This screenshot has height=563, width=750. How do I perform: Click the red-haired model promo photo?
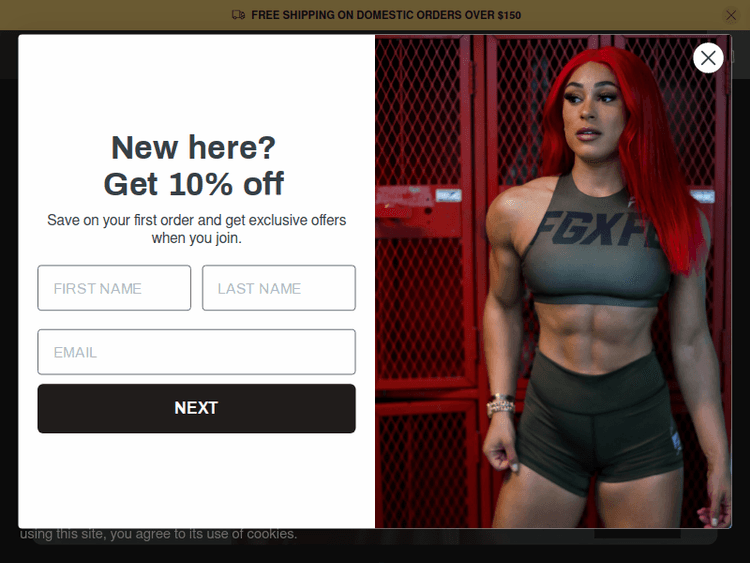click(x=553, y=281)
